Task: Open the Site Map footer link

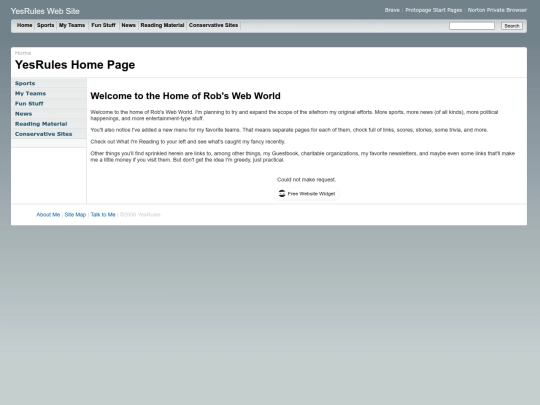Action: (75, 215)
